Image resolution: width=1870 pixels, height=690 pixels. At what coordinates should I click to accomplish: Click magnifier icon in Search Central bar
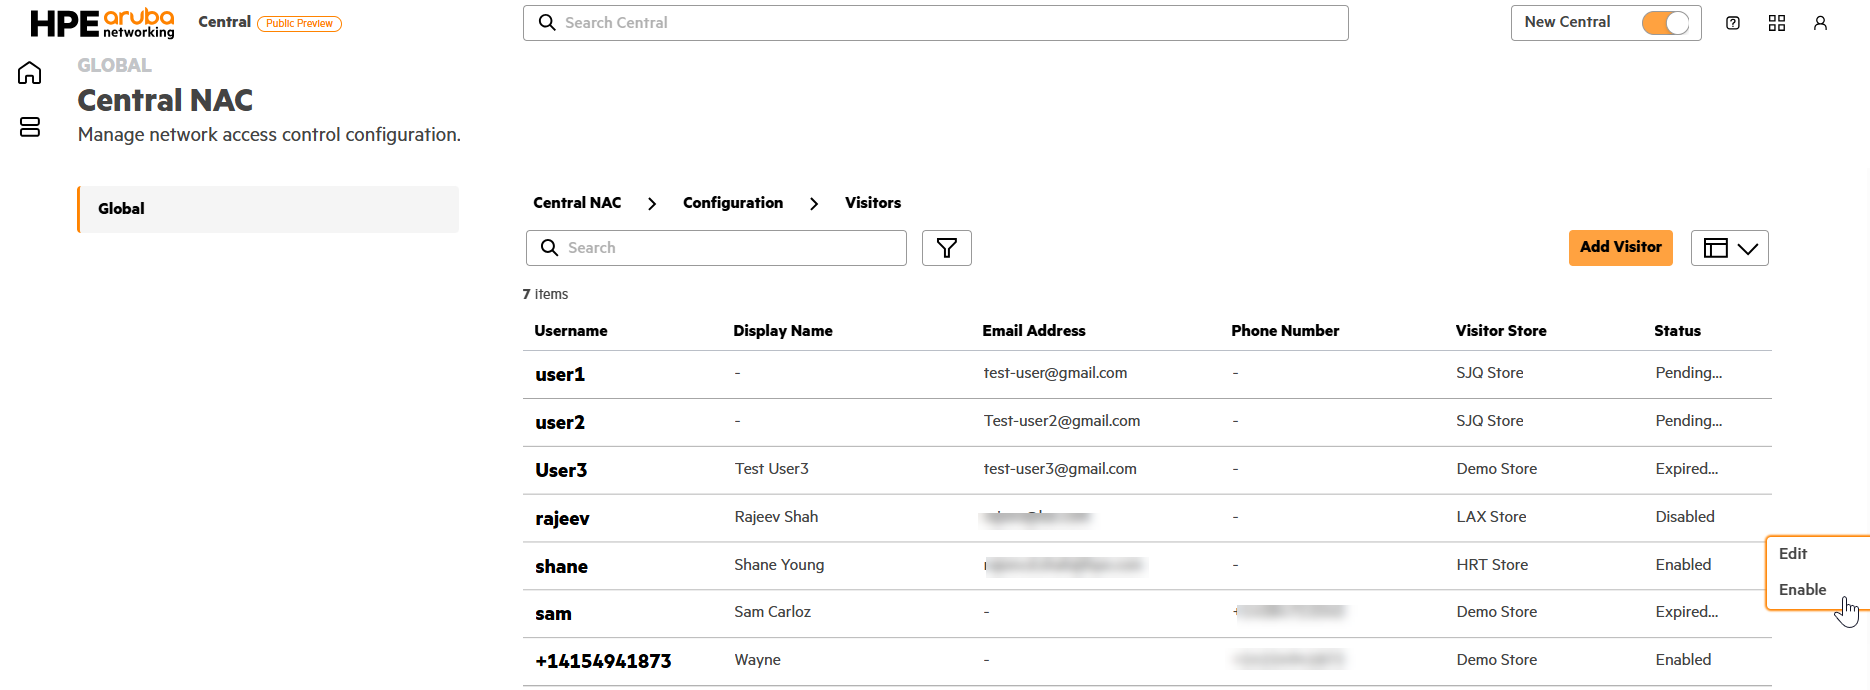point(547,22)
